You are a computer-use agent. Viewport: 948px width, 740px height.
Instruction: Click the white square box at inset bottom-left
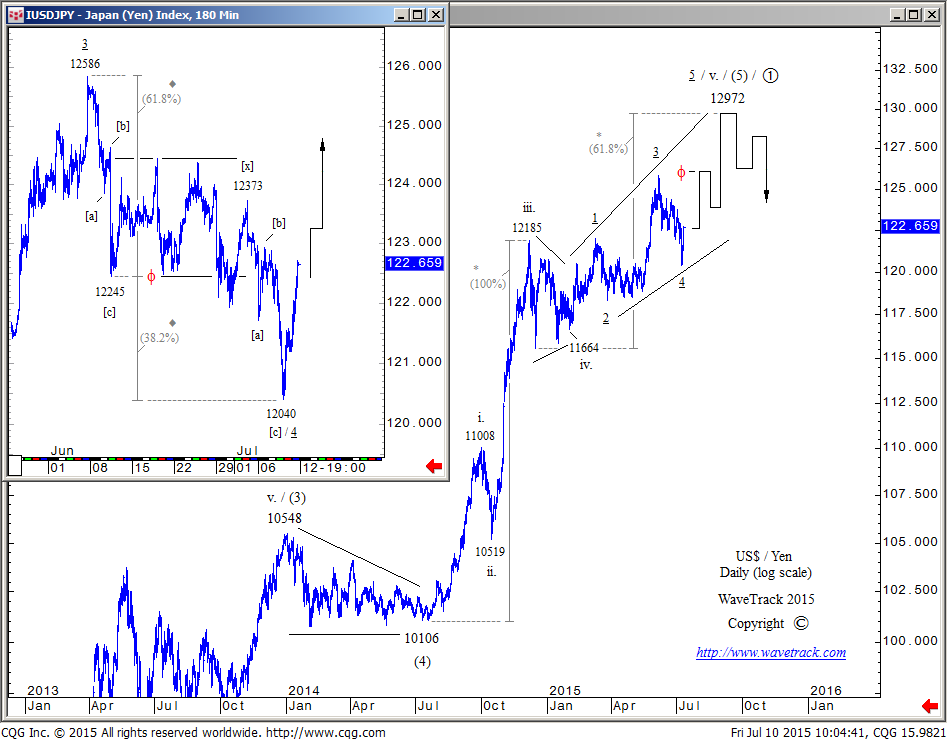(14, 465)
